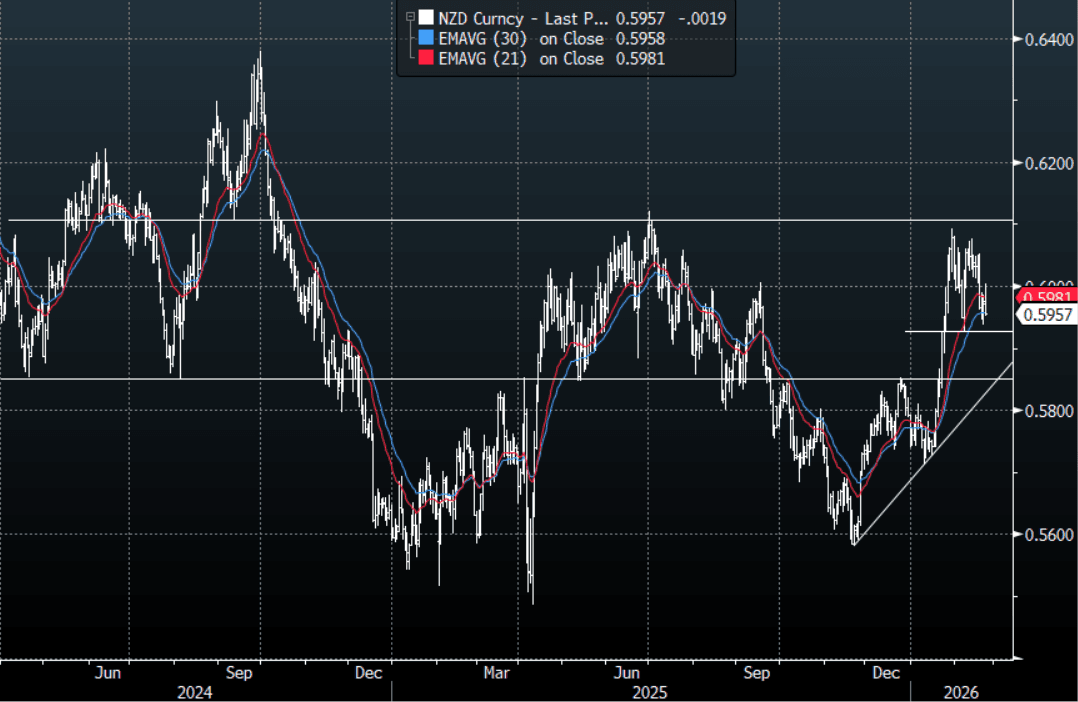
Task: Click the red EMAVG (21) color swatch
Action: coord(426,57)
